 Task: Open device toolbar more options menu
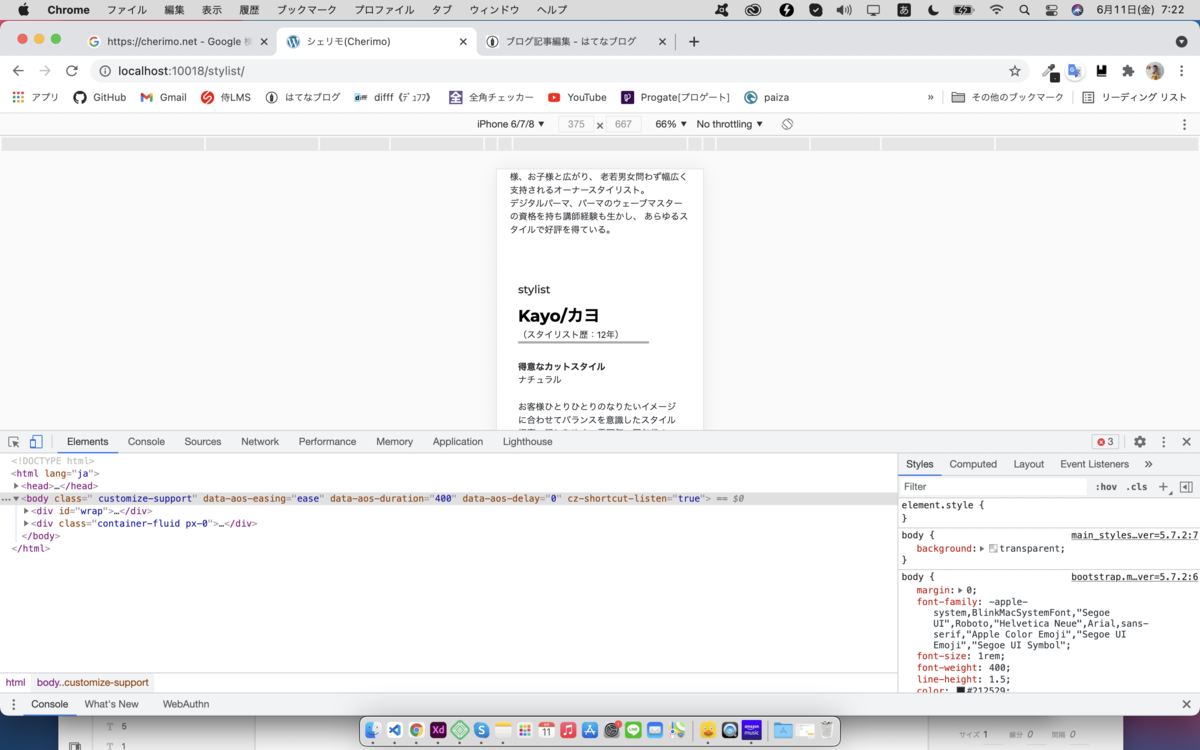coord(1185,124)
